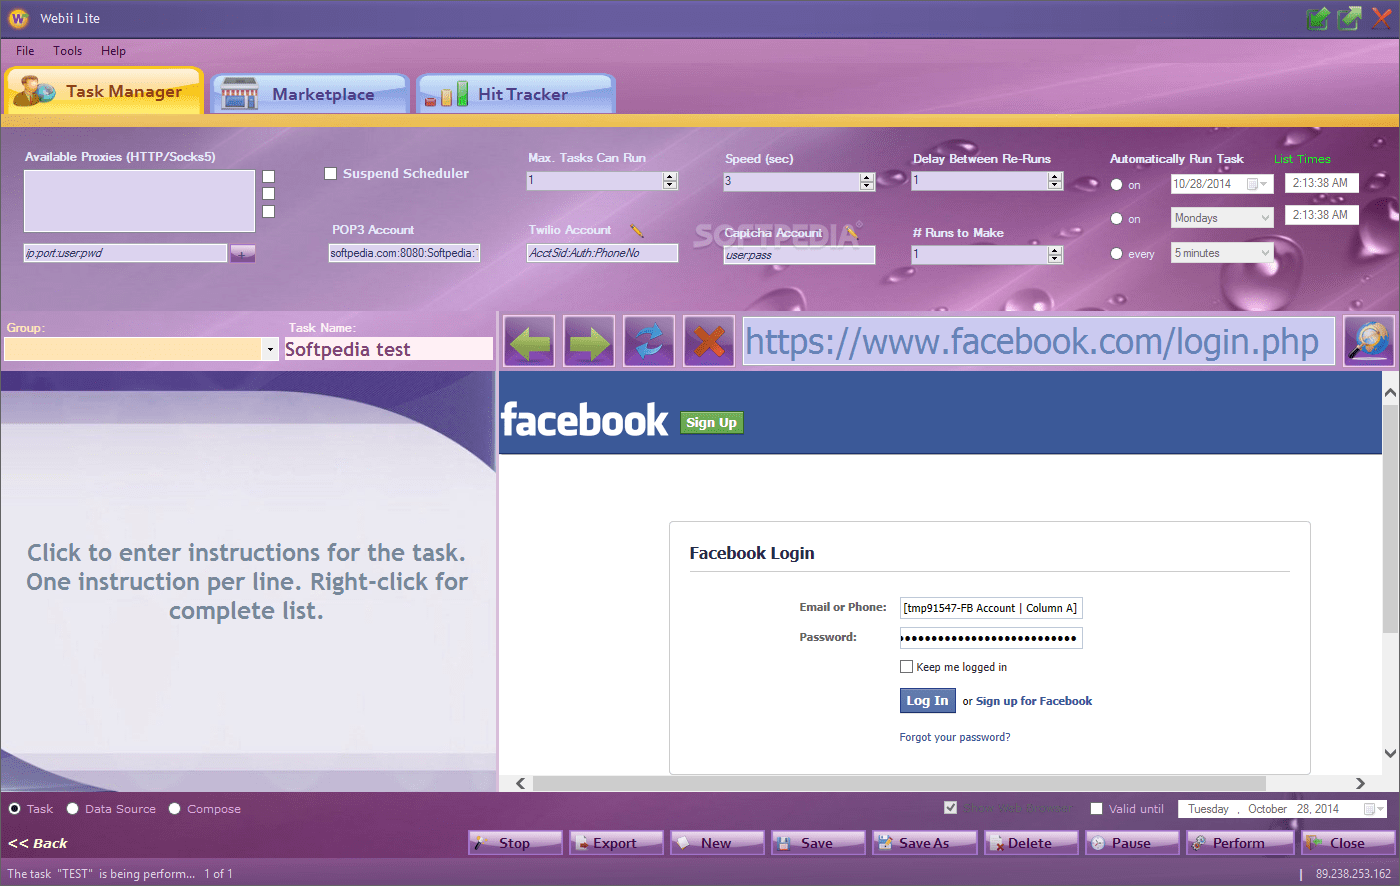The height and width of the screenshot is (886, 1400).
Task: Increase the Max. Tasks Can Run stepper
Action: click(x=670, y=177)
